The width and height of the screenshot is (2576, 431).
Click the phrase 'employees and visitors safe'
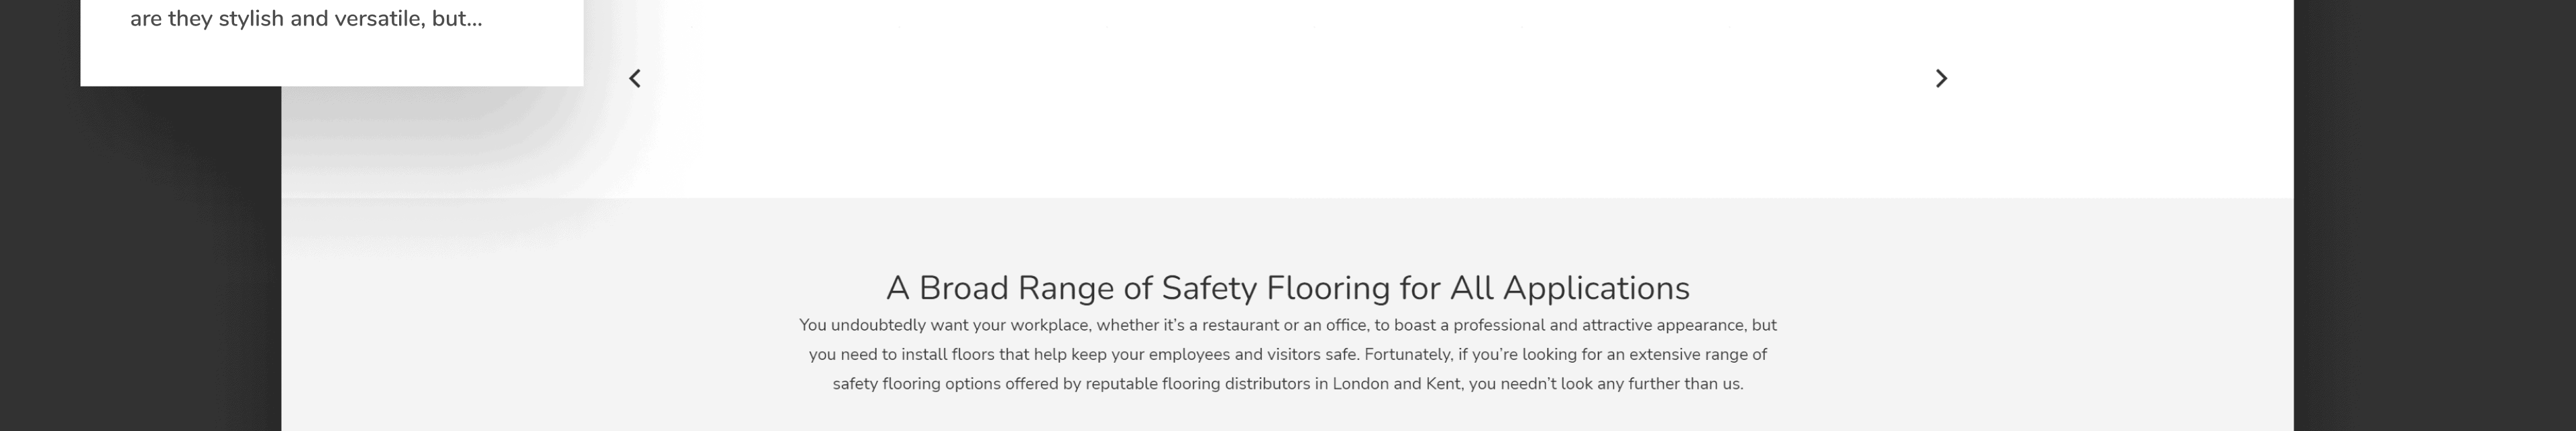[1253, 354]
